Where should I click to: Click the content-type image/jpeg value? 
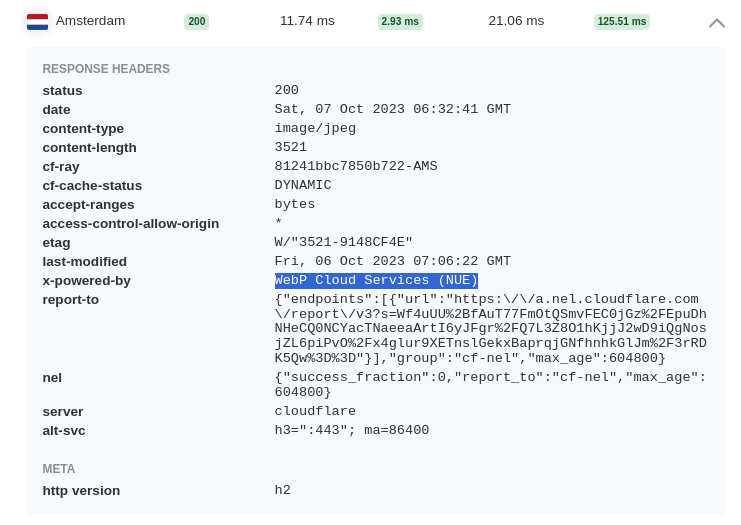coord(315,128)
